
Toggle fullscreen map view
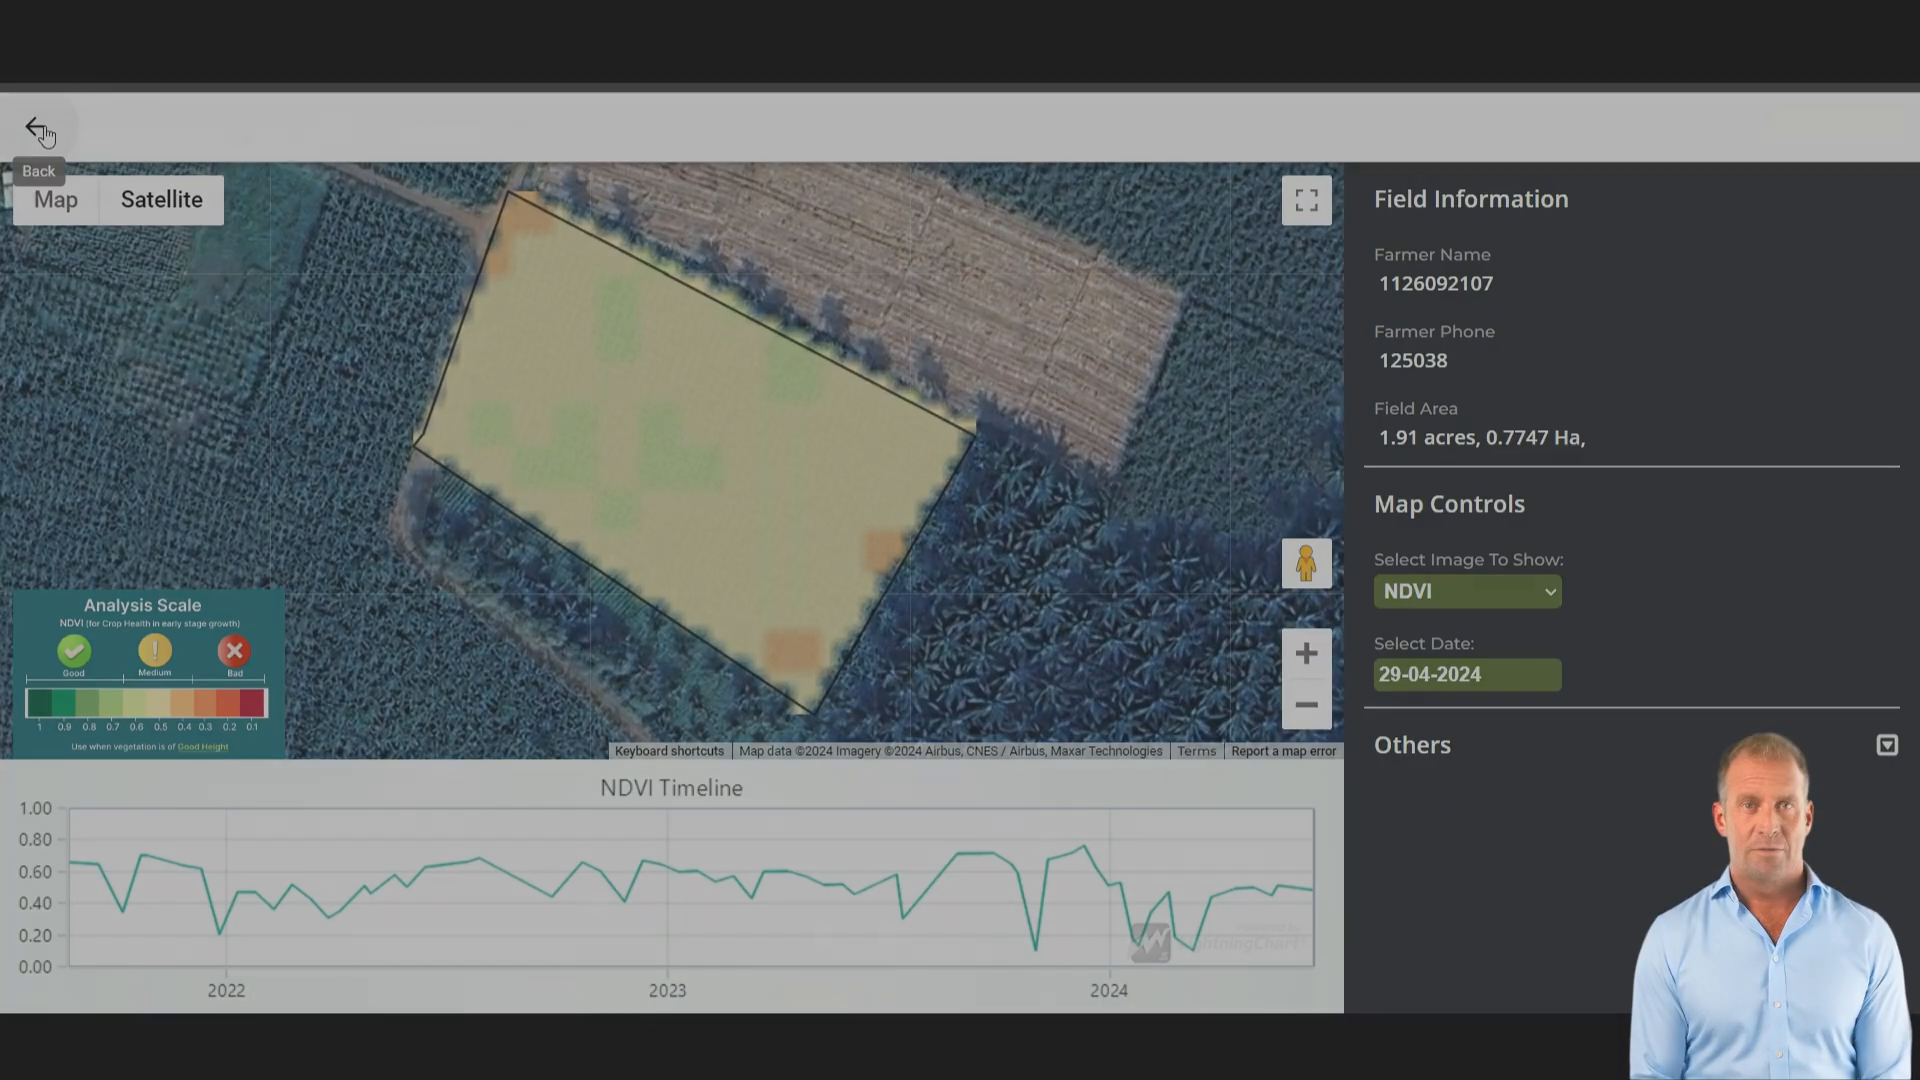tap(1306, 200)
